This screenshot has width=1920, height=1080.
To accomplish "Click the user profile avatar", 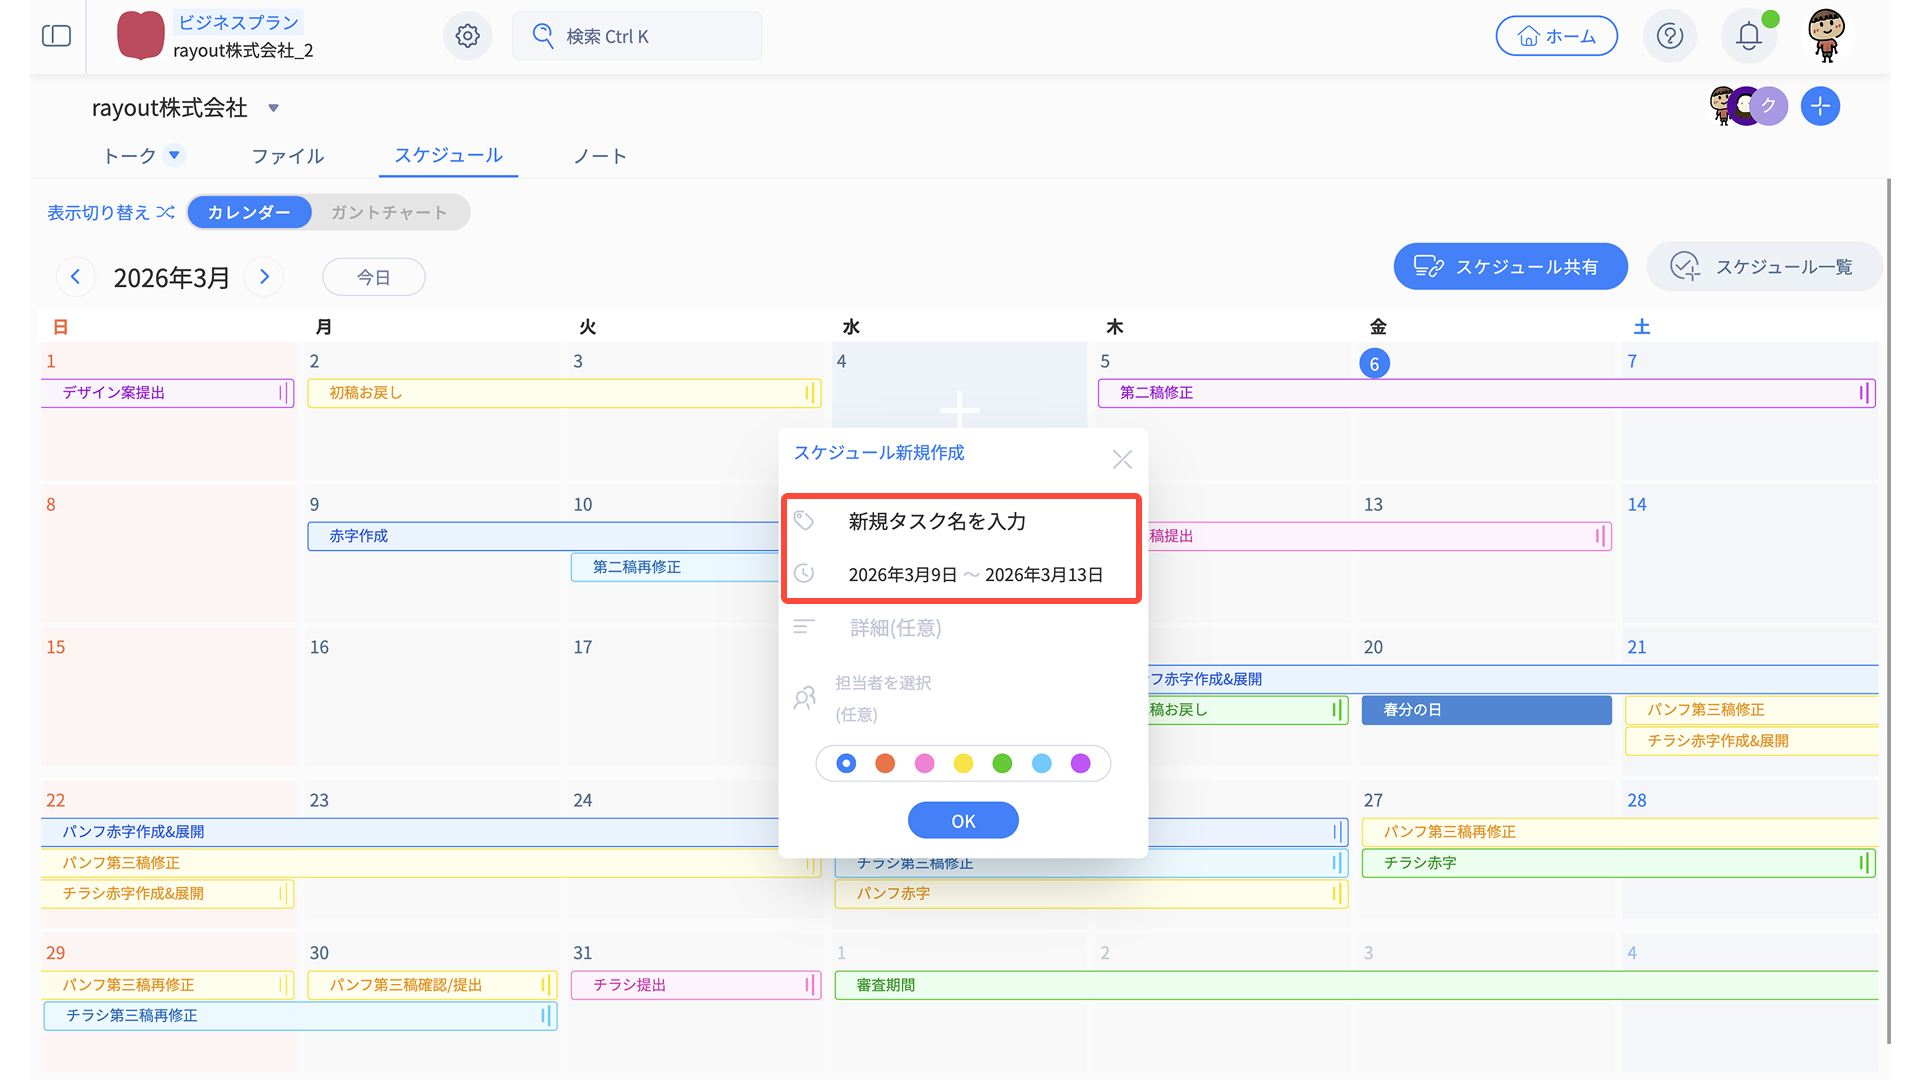I will [1826, 35].
